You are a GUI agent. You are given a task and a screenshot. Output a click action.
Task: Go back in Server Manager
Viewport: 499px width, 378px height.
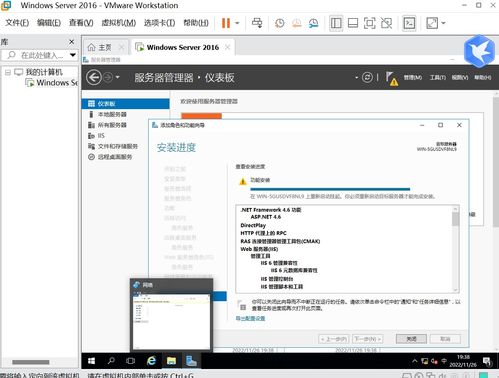click(x=94, y=77)
